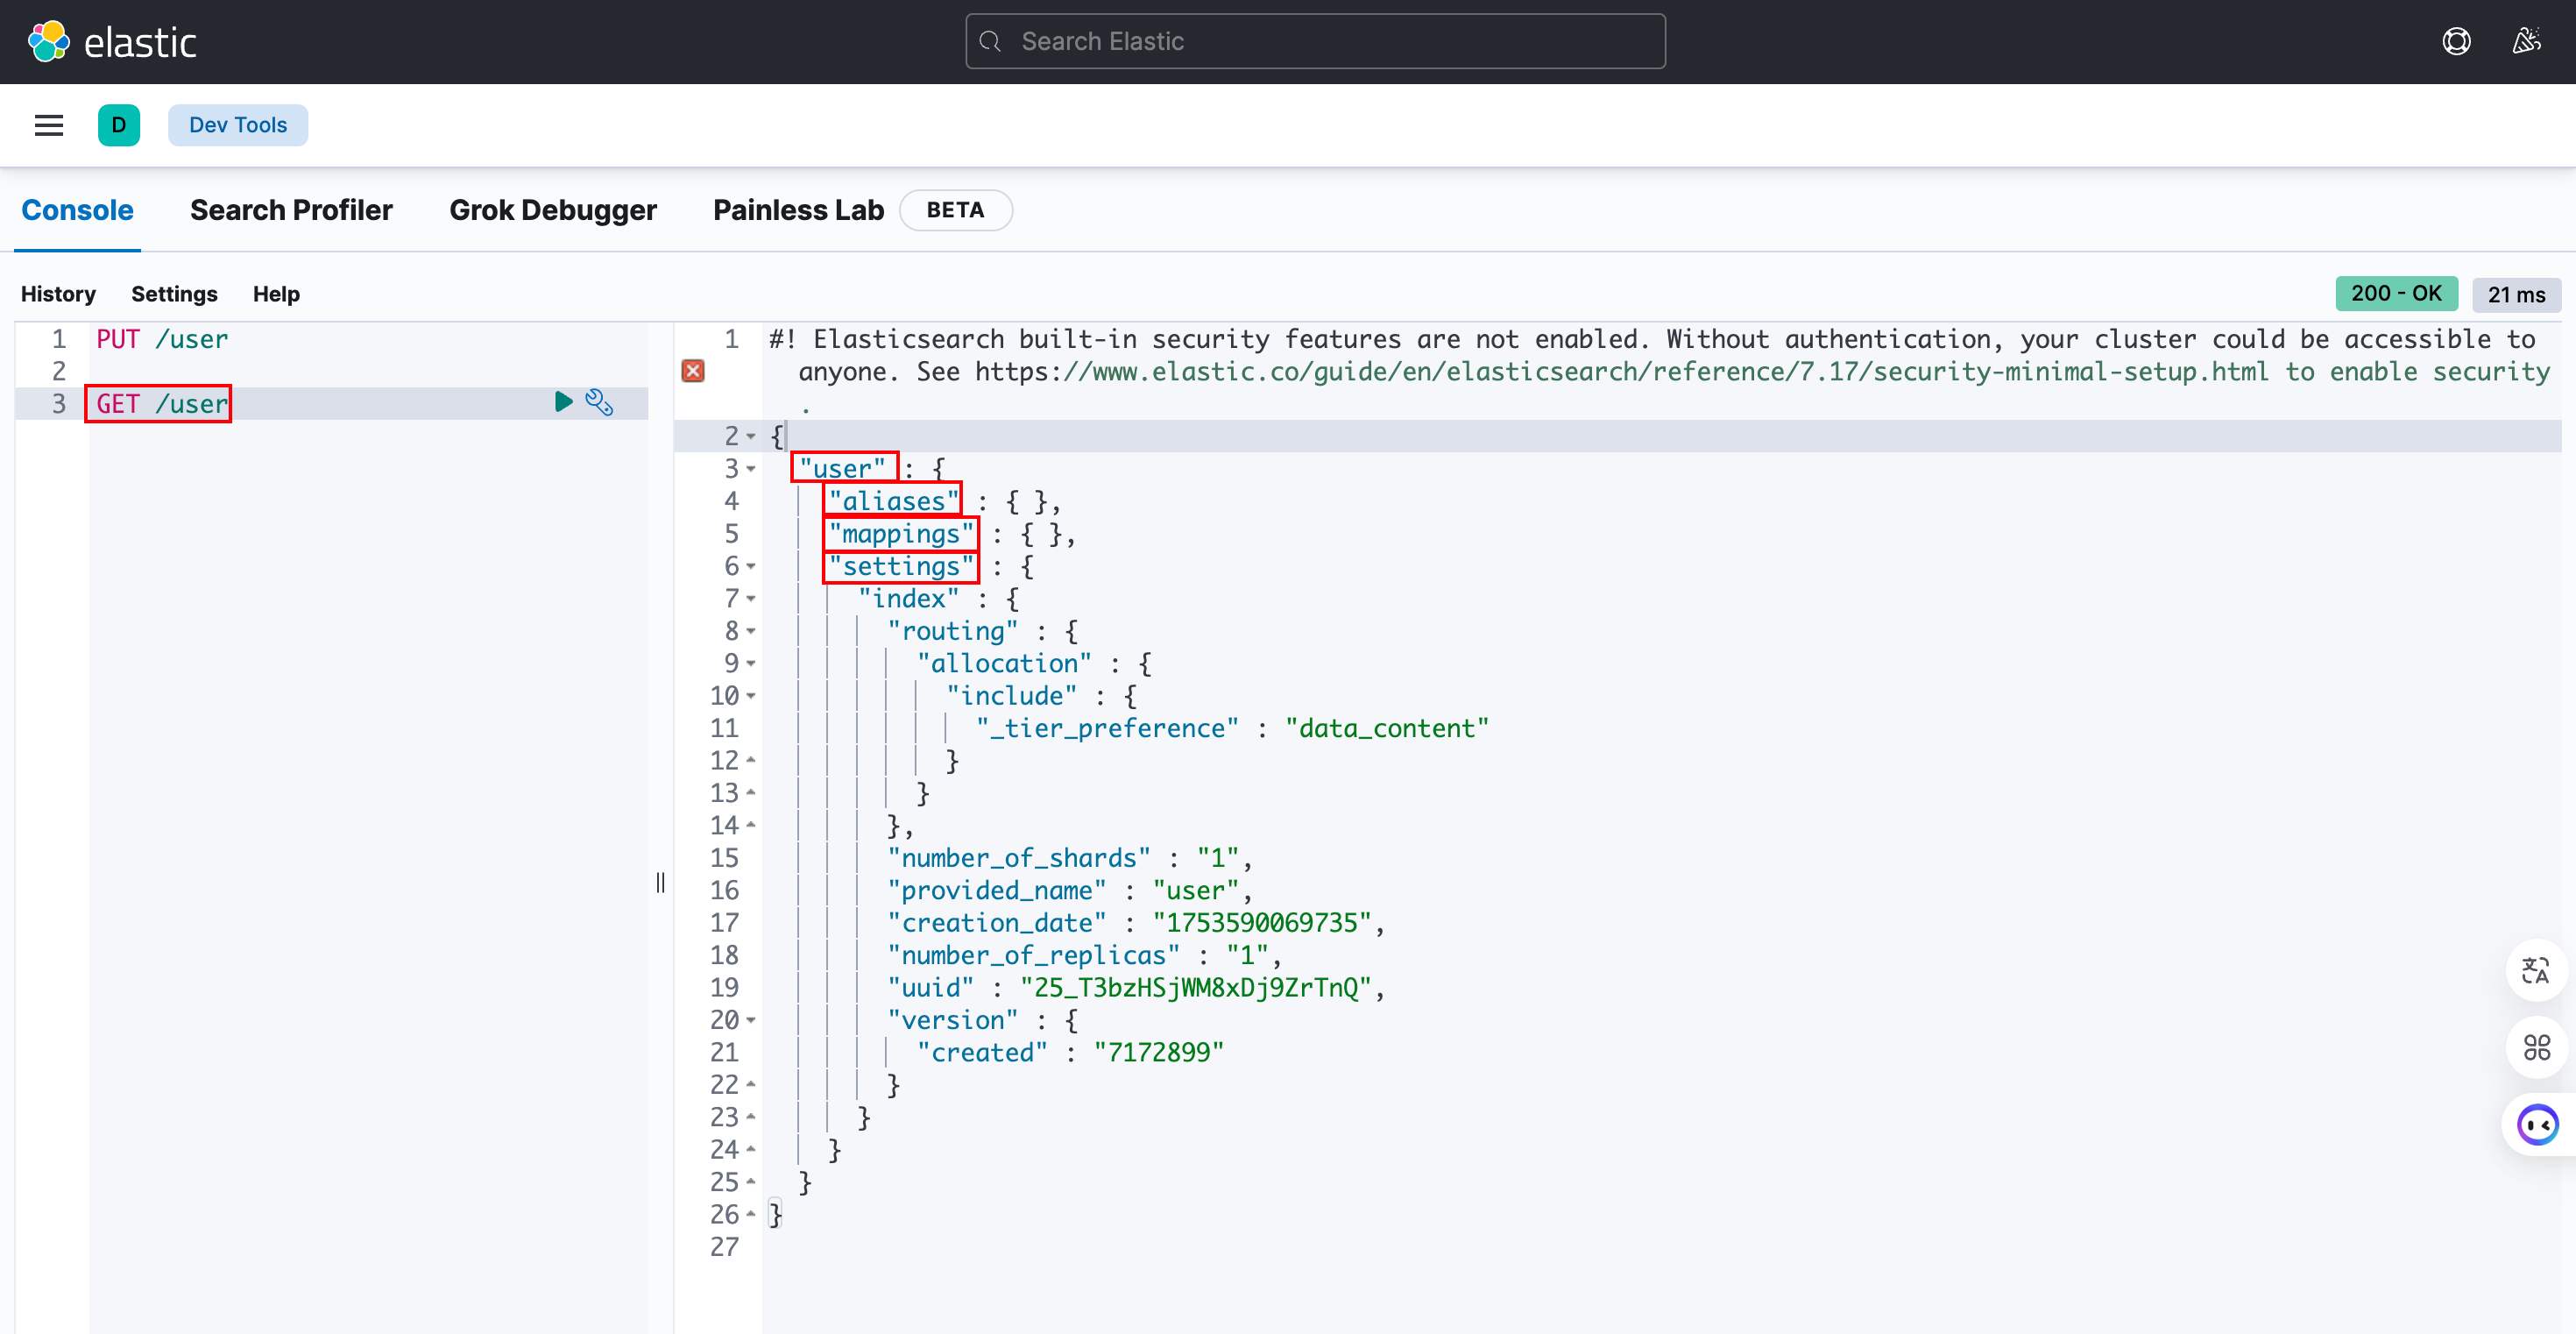Click the PUT /user request line
This screenshot has height=1334, width=2576.
click(x=162, y=339)
